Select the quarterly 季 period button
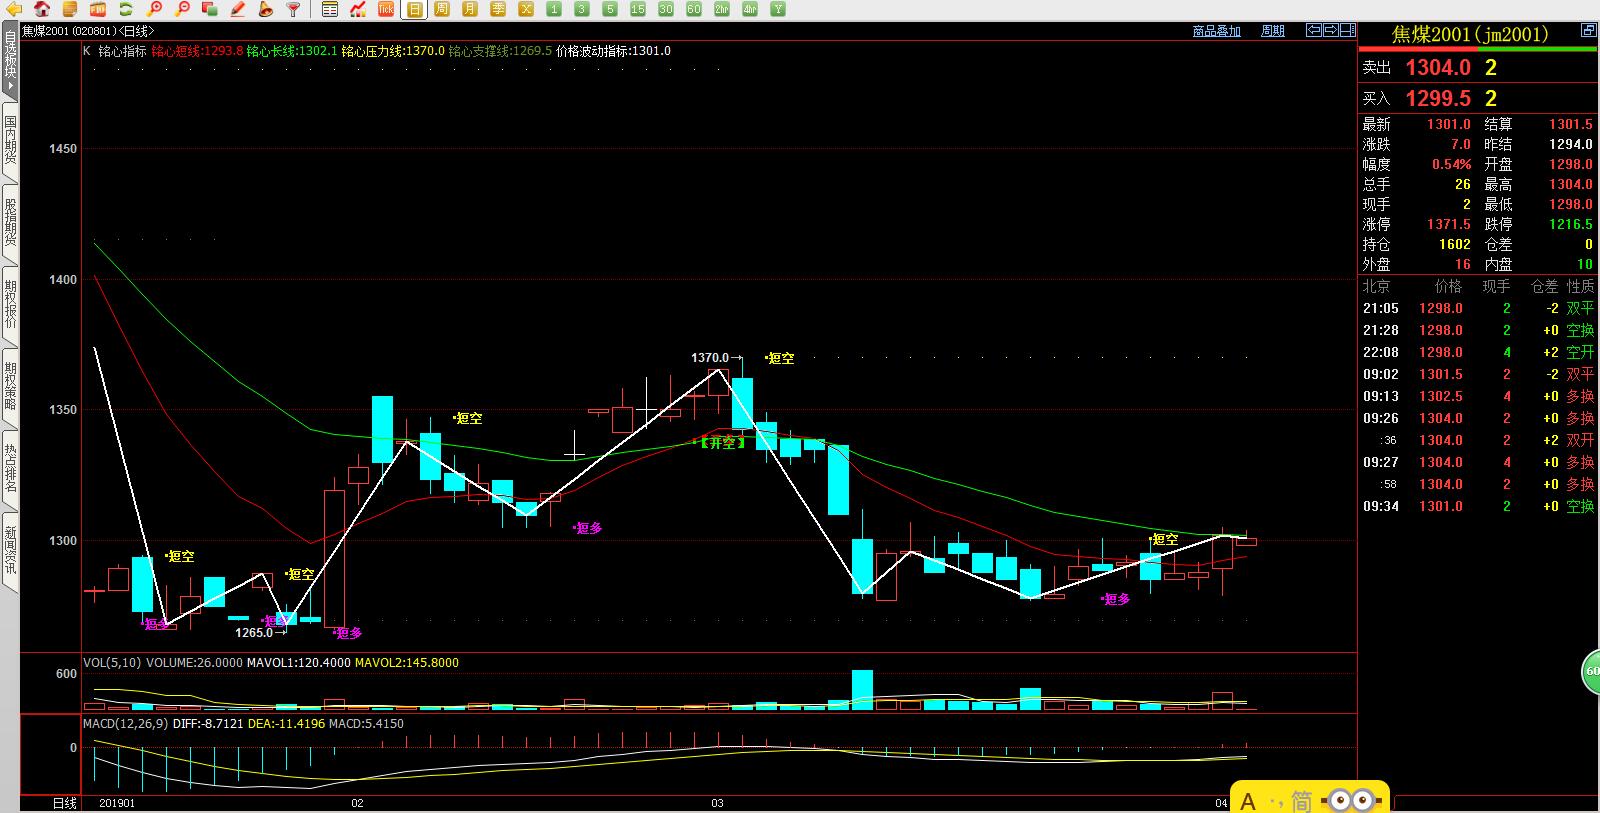Screen dimensions: 1600x813 pyautogui.click(x=498, y=9)
